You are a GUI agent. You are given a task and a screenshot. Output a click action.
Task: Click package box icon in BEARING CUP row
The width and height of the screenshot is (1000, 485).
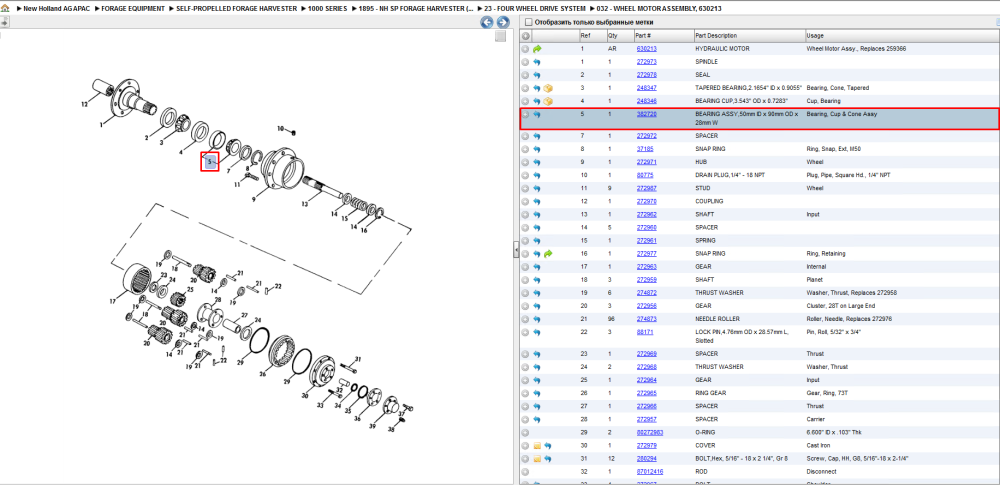548,101
